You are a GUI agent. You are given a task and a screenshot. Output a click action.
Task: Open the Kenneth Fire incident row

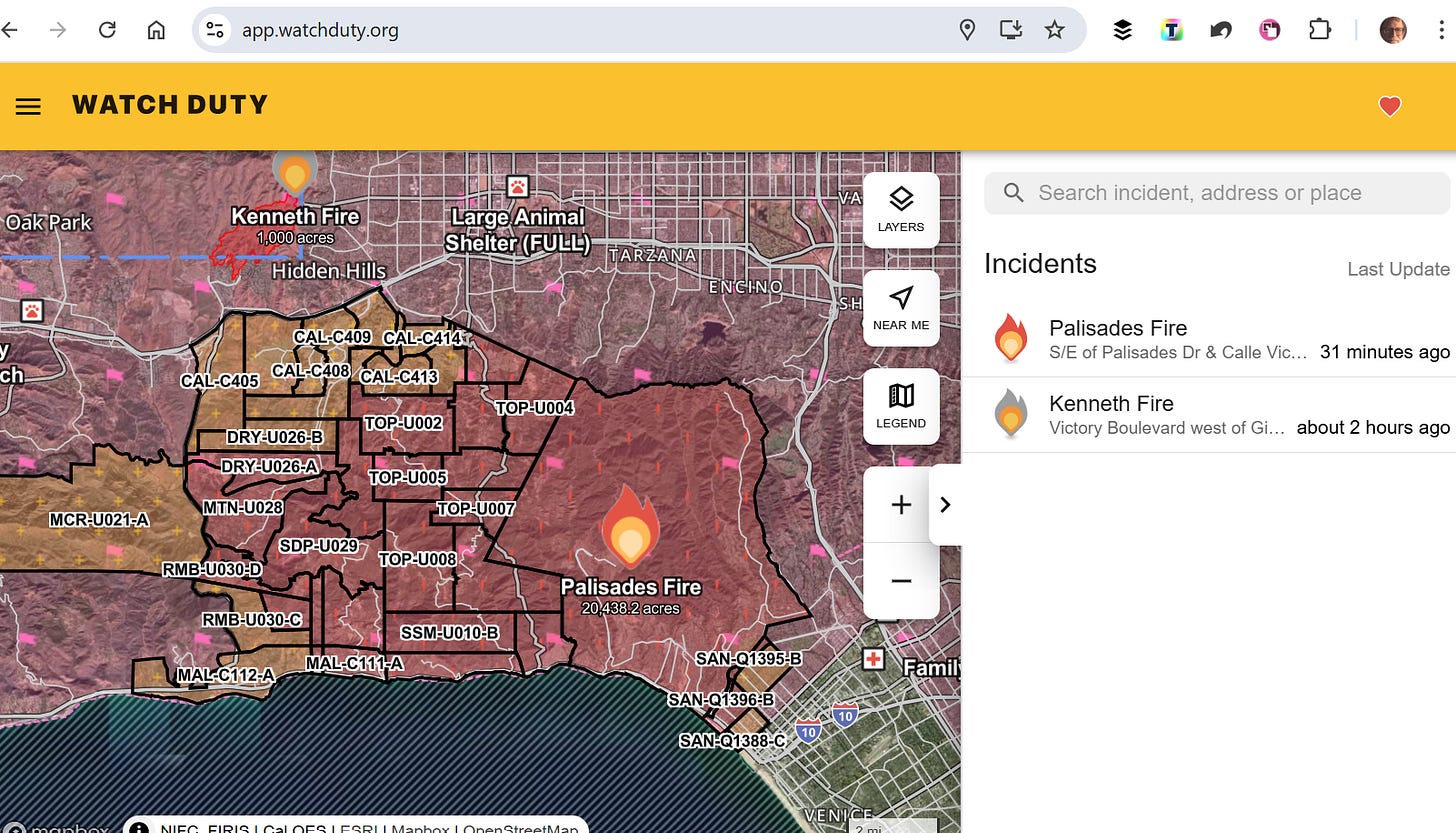pos(1208,415)
